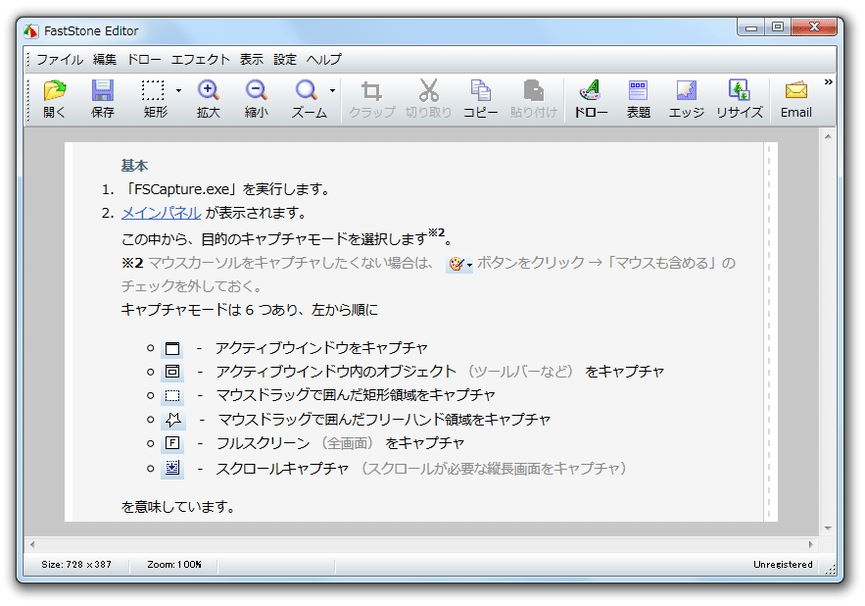Click the 縮小 zoom out icon
Screen dimensions: 865x606
coord(257,90)
